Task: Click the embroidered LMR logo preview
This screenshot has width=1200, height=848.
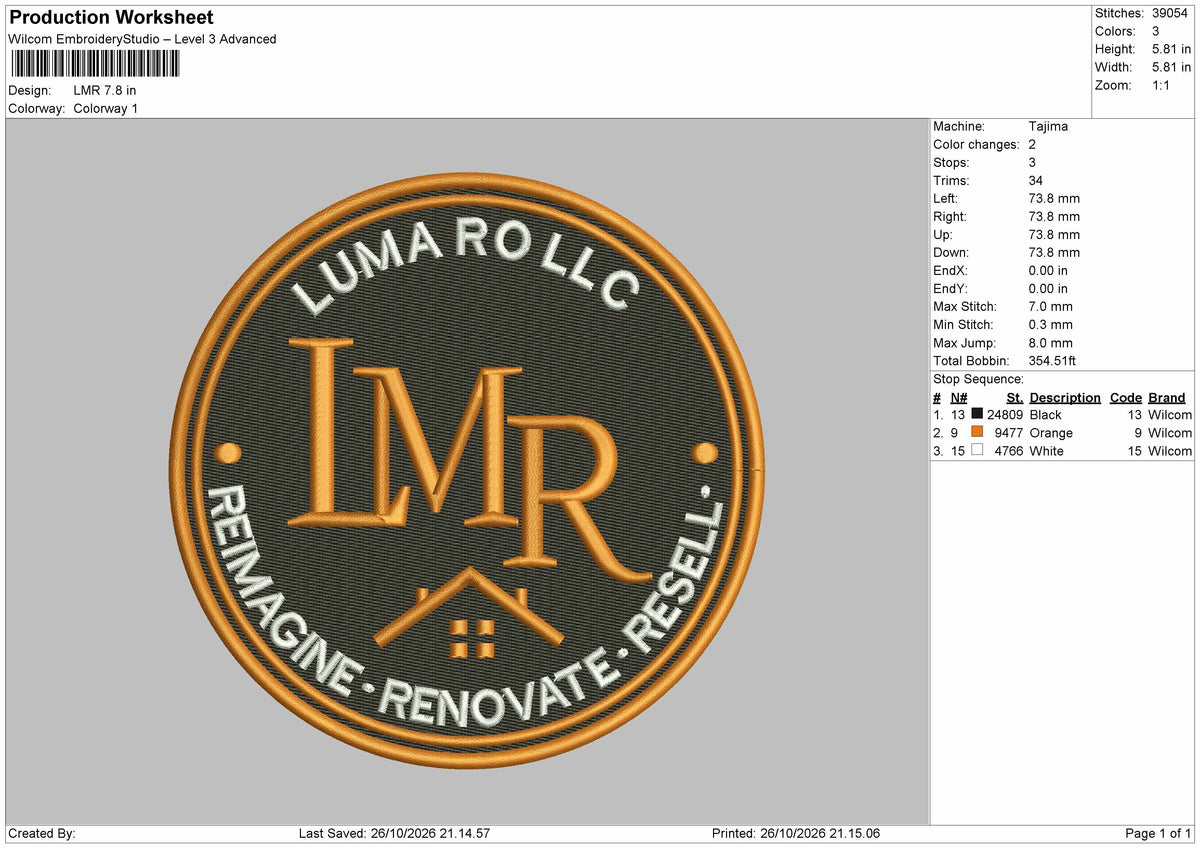Action: click(467, 471)
